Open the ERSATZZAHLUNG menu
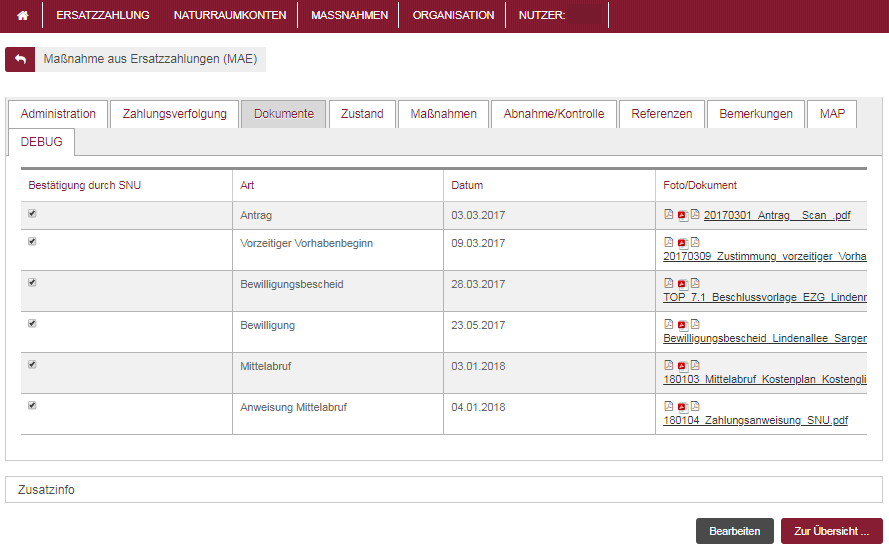 tap(102, 16)
